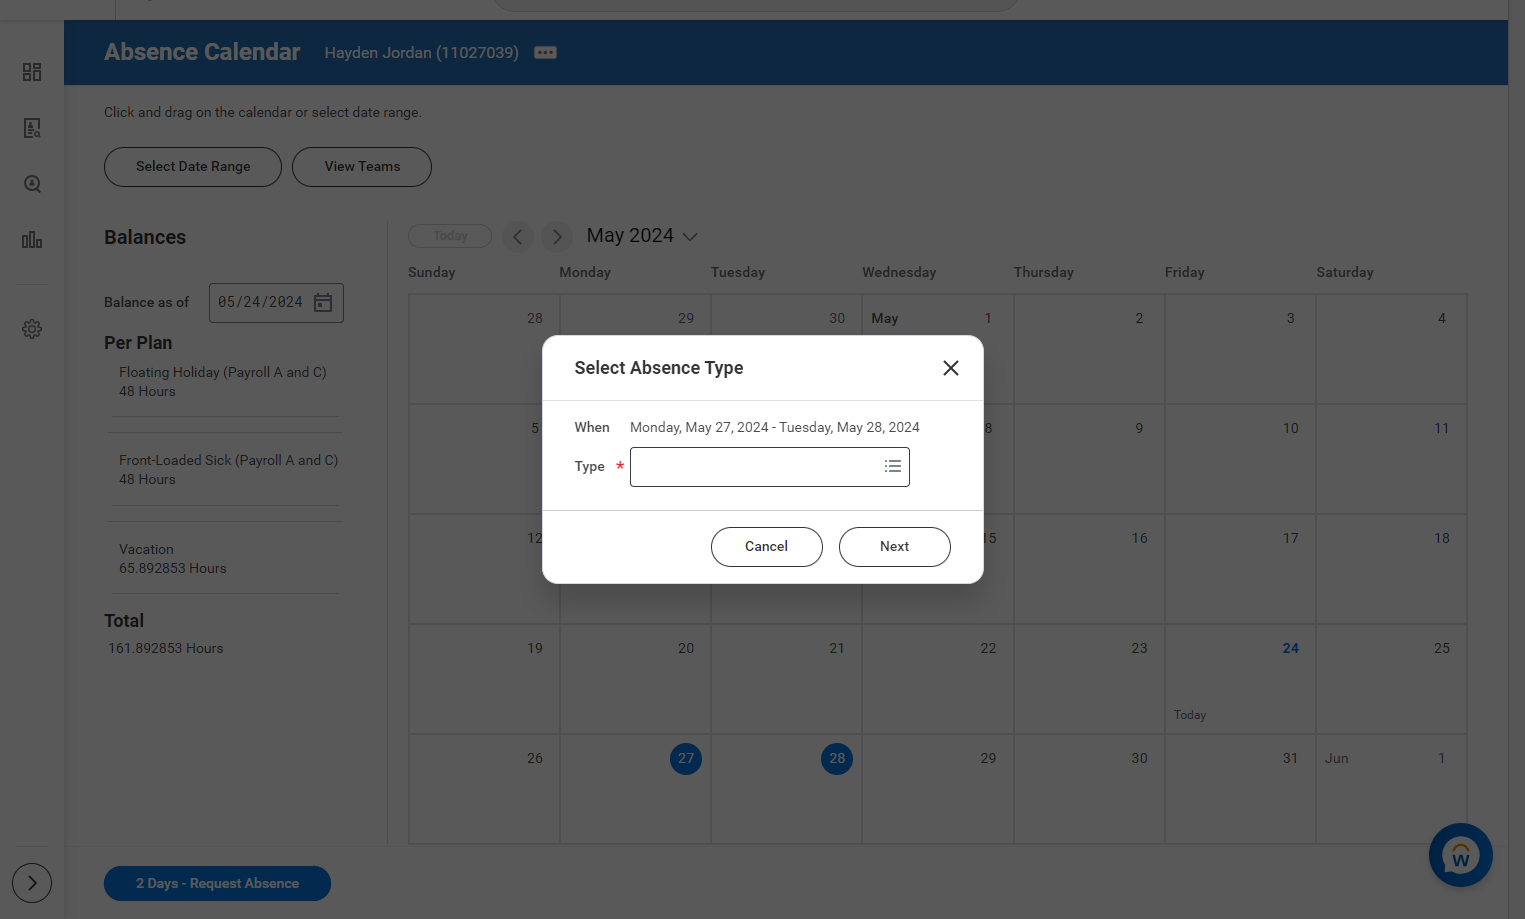This screenshot has height=919, width=1525.
Task: Select highlighted date 28 on calendar
Action: [x=837, y=758]
